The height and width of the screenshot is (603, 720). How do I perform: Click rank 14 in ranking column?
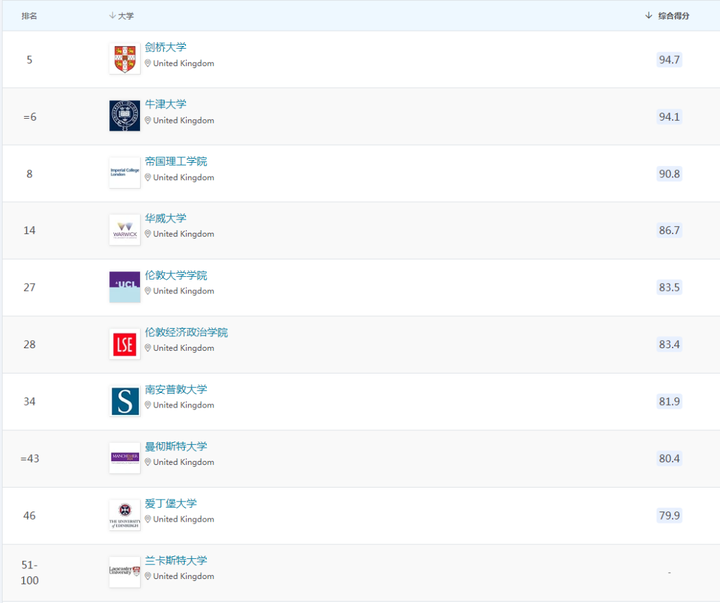(x=29, y=230)
